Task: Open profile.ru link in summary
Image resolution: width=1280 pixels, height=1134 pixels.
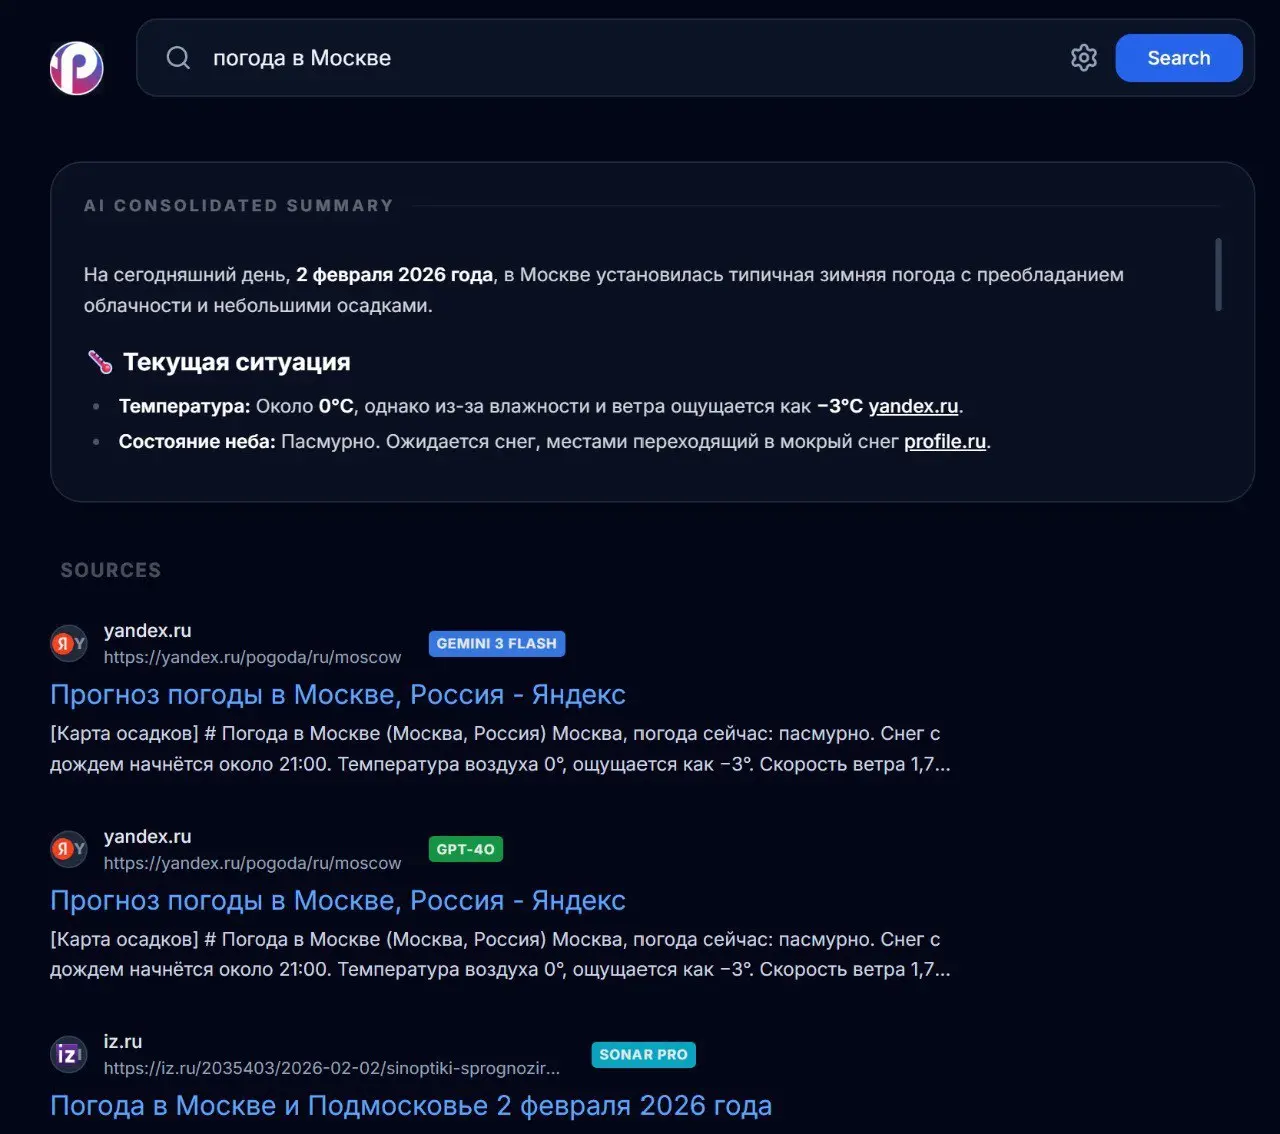Action: (x=945, y=441)
